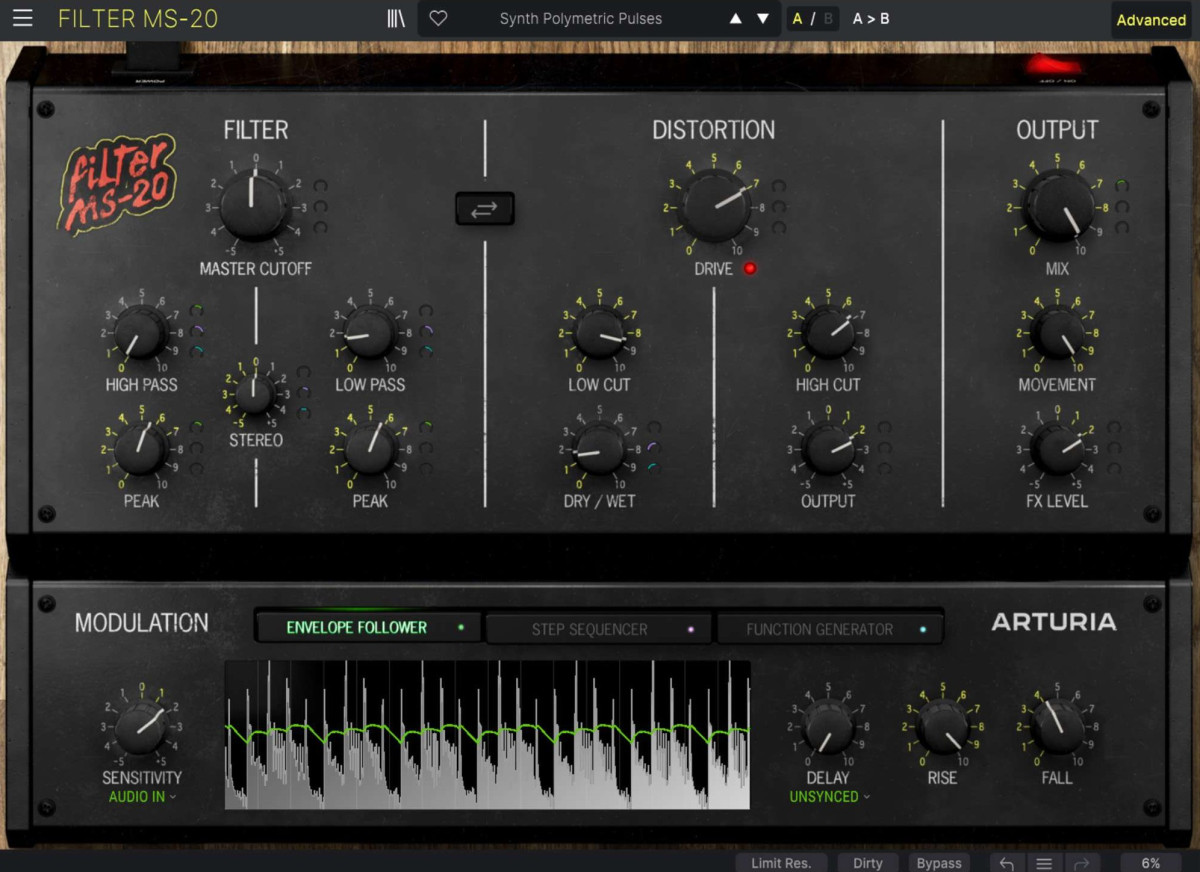Click the OUTPUT section heading
This screenshot has width=1200, height=872.
1057,130
